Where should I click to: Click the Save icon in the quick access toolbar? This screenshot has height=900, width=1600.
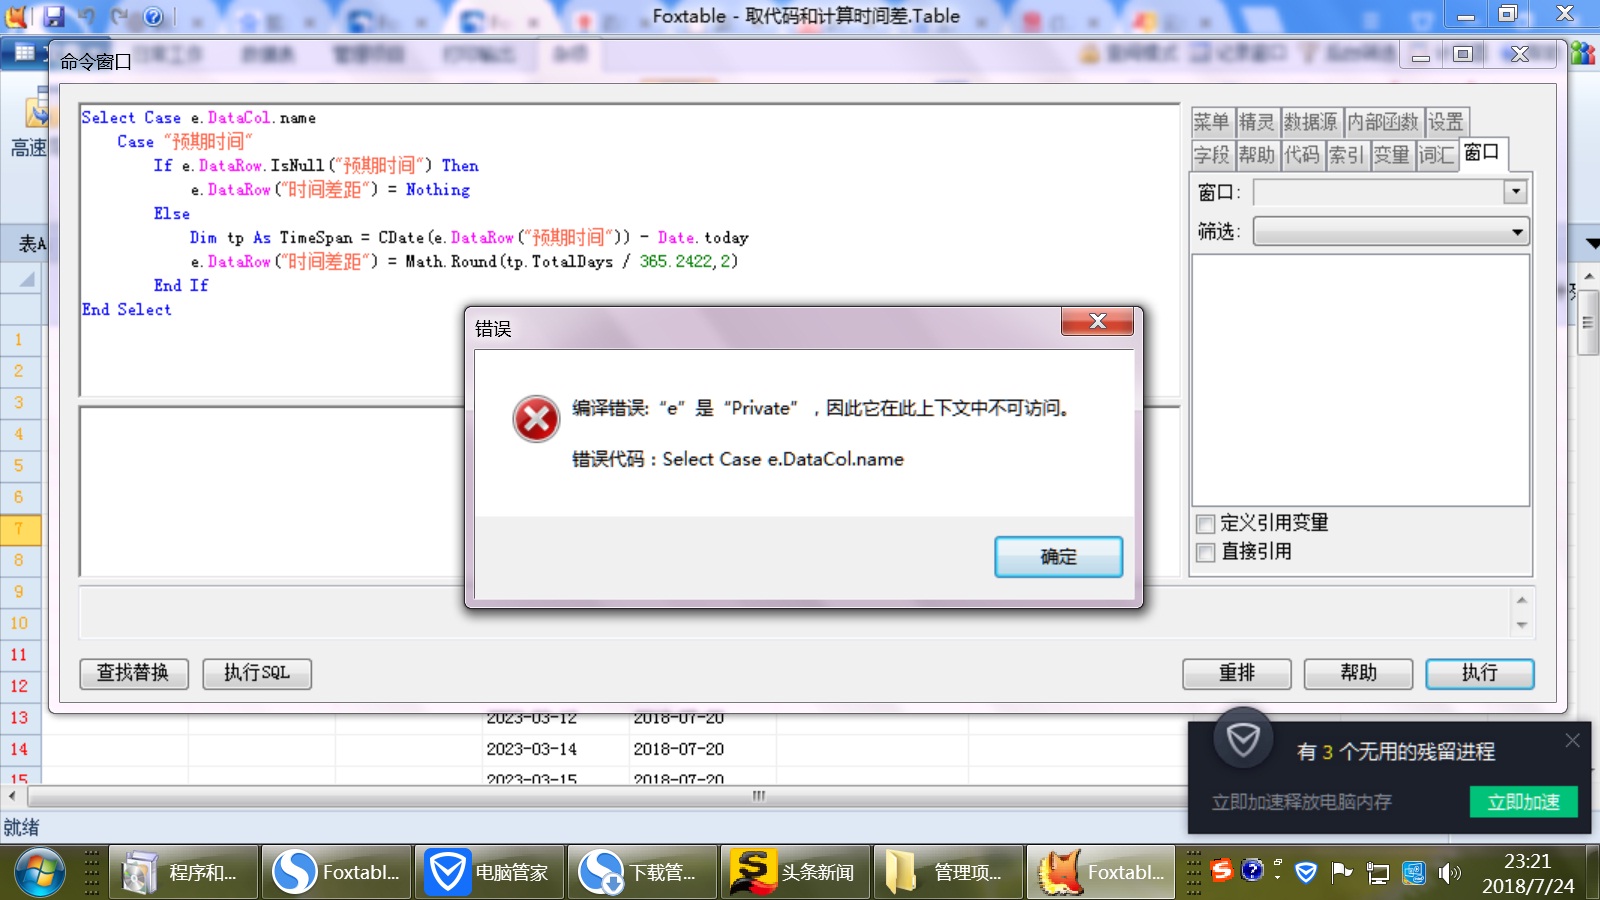54,16
